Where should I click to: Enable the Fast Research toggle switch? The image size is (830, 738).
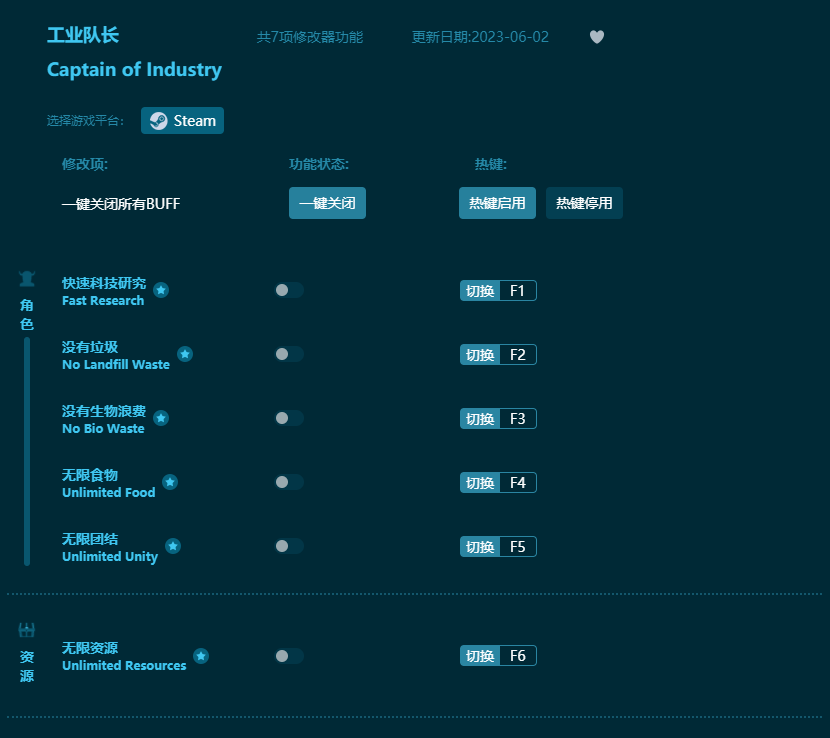(x=289, y=290)
